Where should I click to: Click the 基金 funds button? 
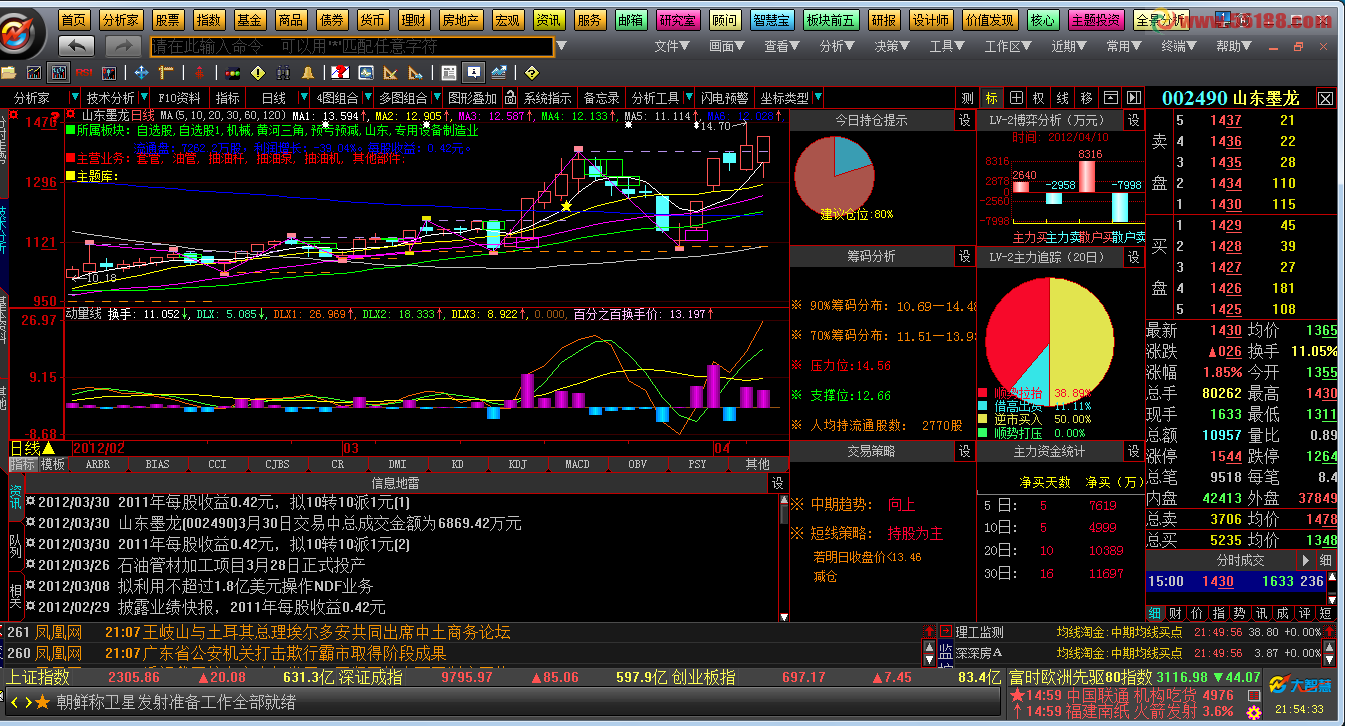250,20
